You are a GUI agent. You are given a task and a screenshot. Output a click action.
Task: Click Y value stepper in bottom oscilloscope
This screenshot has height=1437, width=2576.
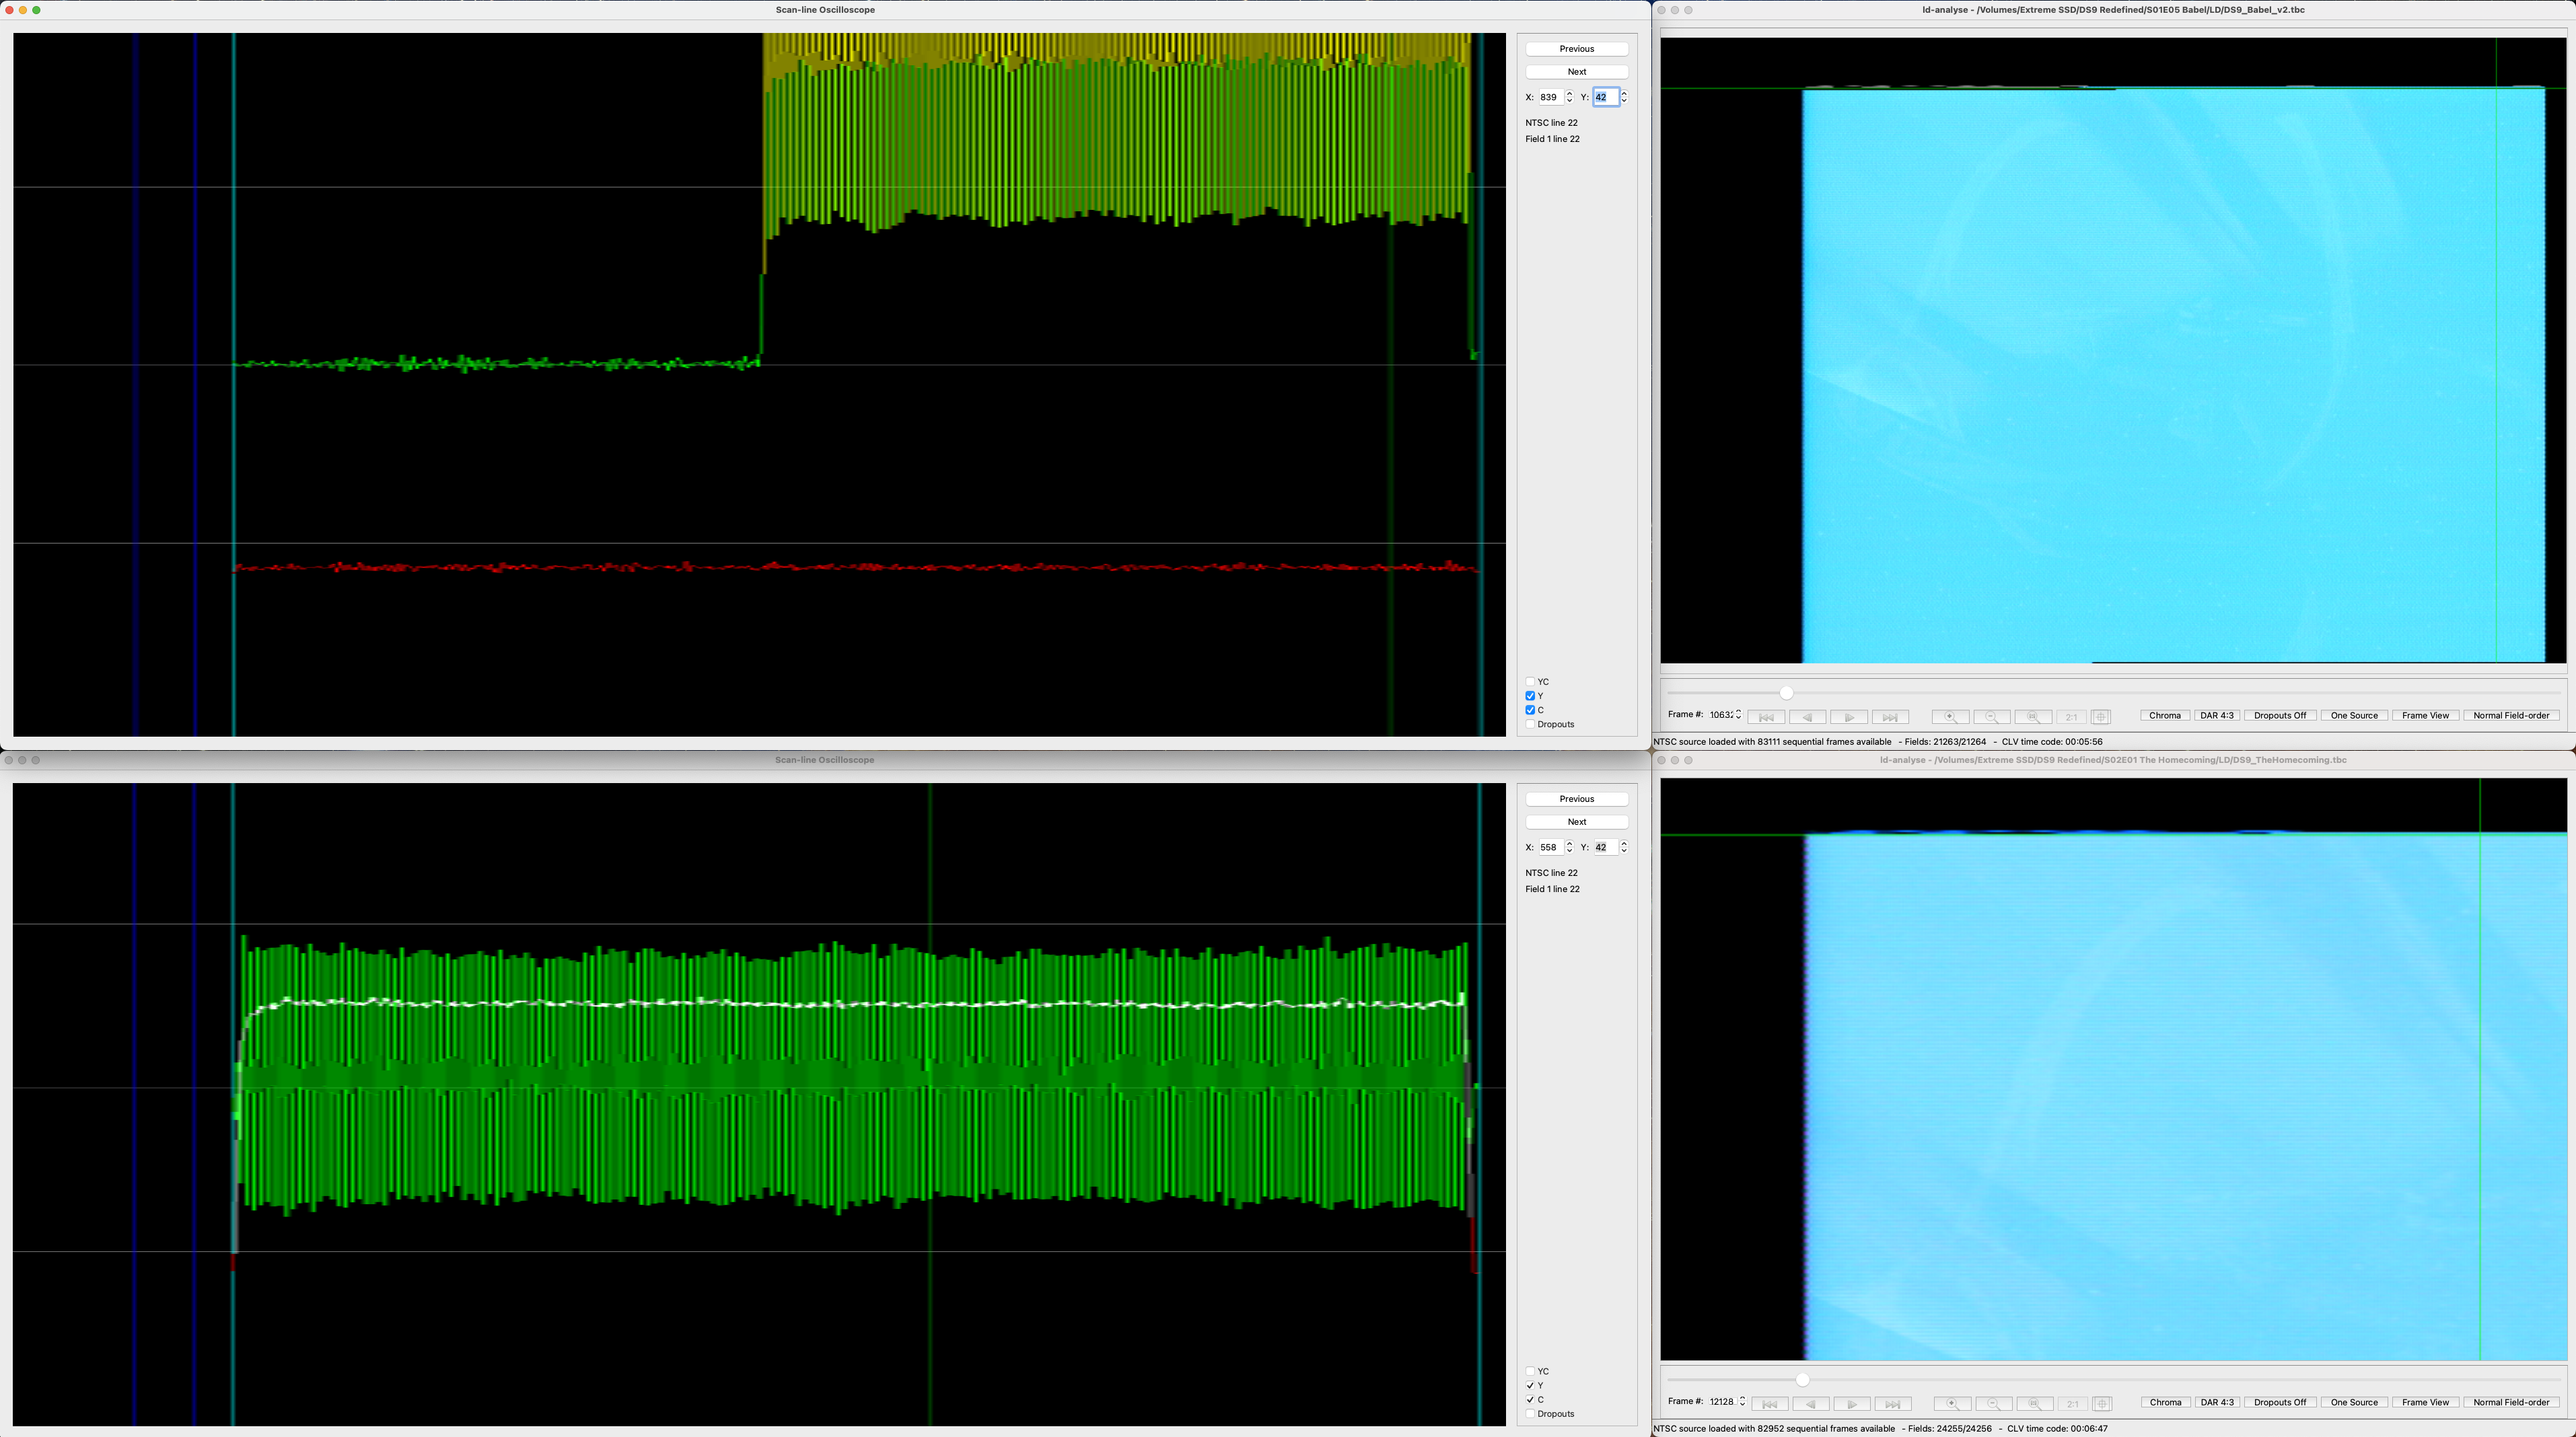pyautogui.click(x=1623, y=847)
